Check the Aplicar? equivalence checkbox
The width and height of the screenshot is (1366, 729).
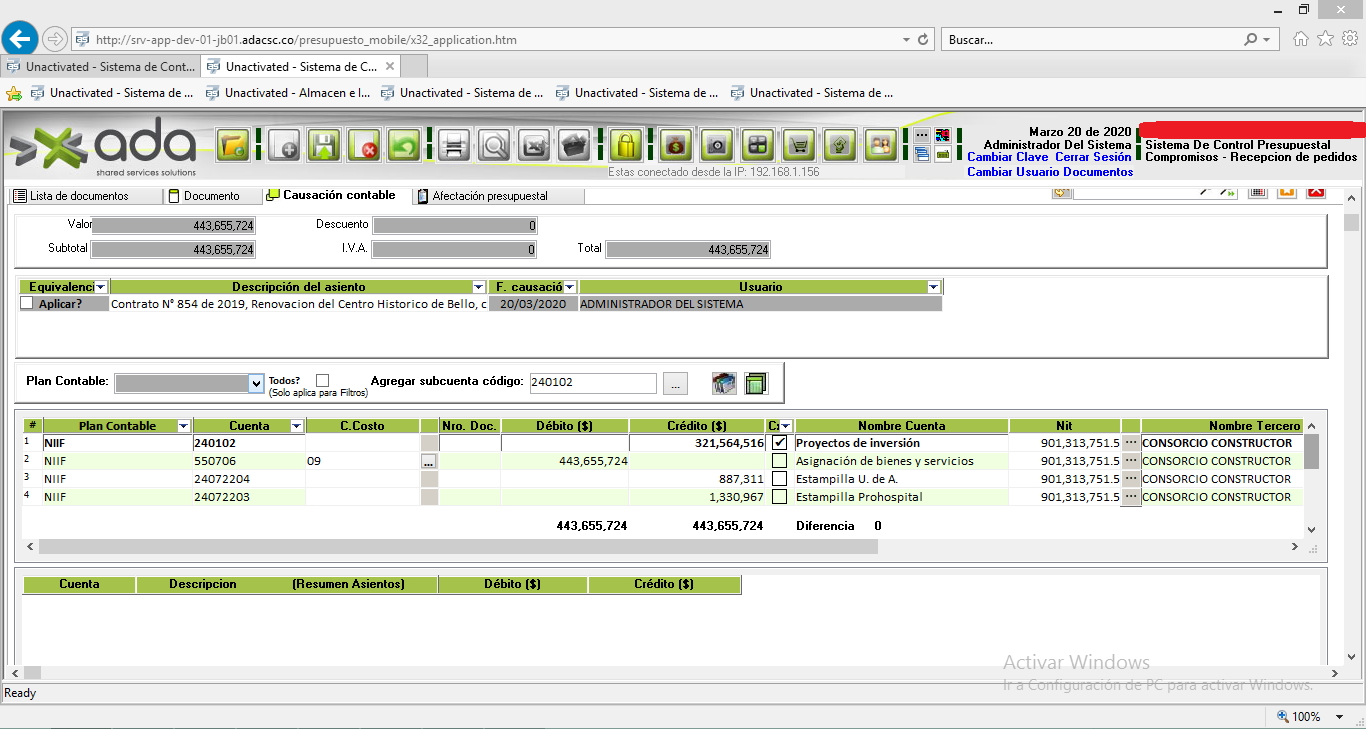tap(27, 304)
